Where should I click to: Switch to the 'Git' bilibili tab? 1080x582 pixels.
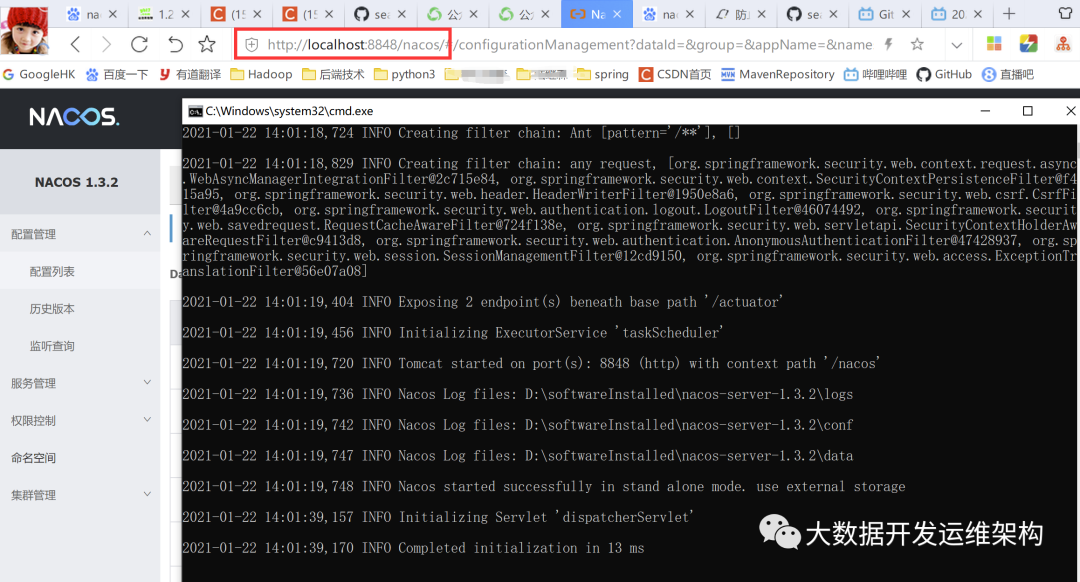(x=884, y=14)
